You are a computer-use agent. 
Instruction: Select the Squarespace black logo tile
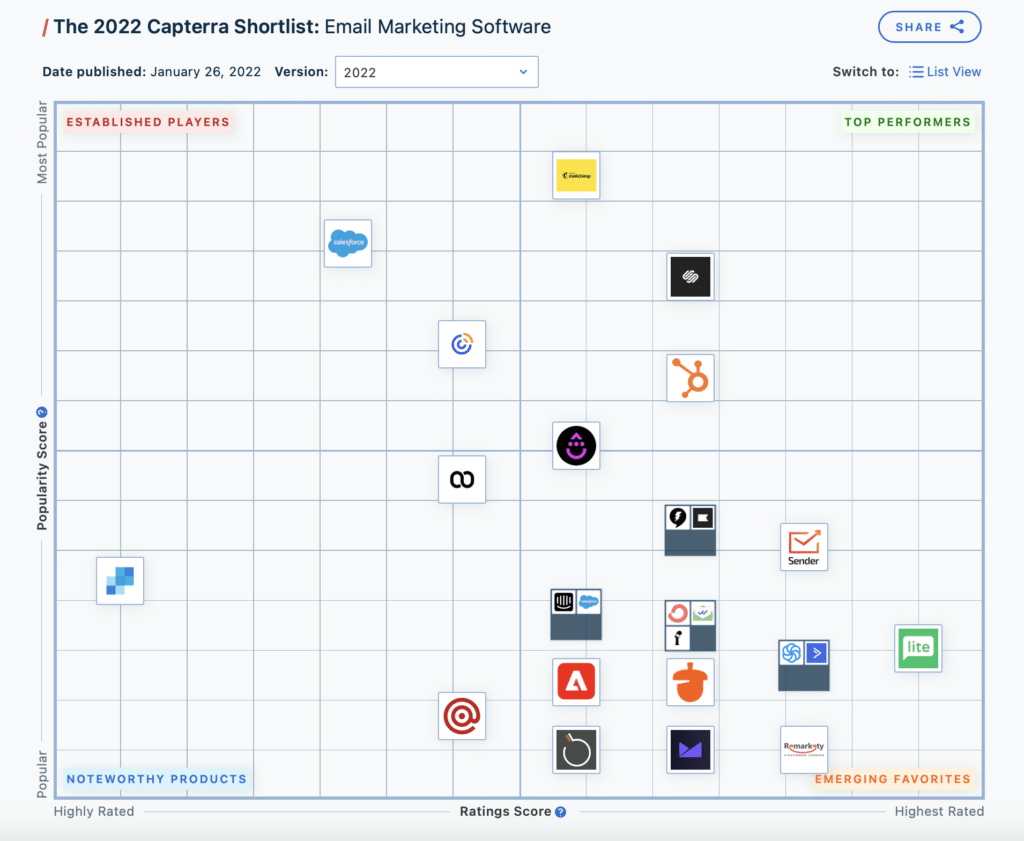(x=690, y=277)
